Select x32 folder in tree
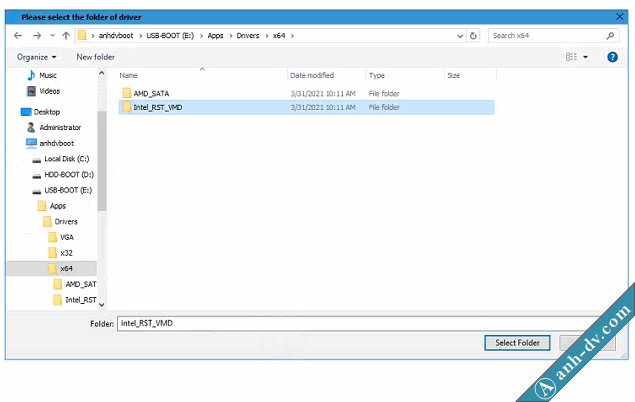The image size is (635, 402). [66, 253]
